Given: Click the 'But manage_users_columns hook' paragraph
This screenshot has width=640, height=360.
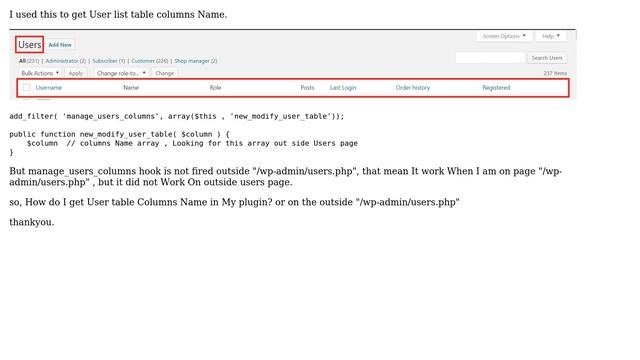Looking at the screenshot, I should pos(286,176).
